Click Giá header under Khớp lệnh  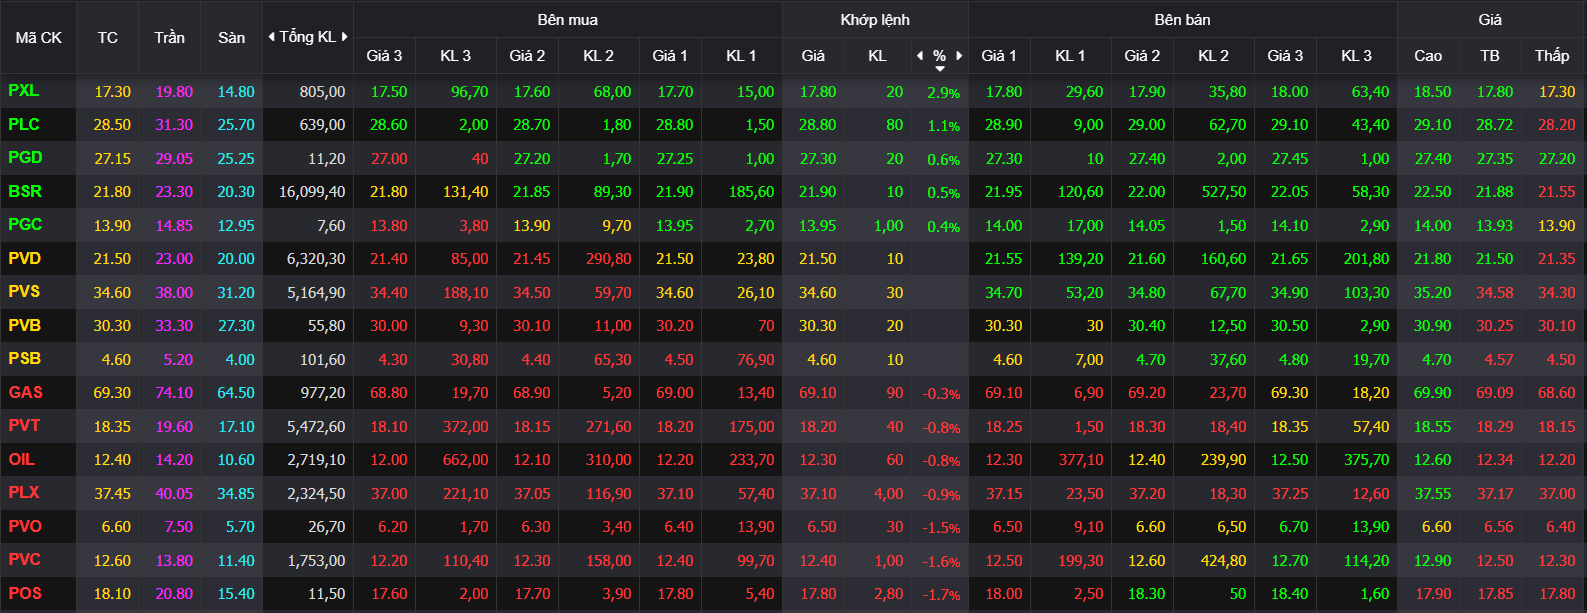coord(813,56)
